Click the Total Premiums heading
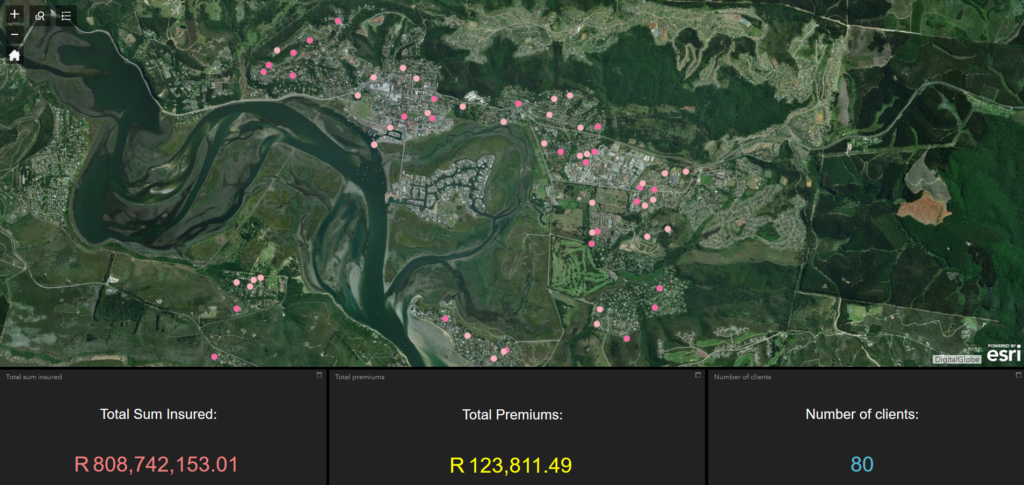 pyautogui.click(x=512, y=414)
